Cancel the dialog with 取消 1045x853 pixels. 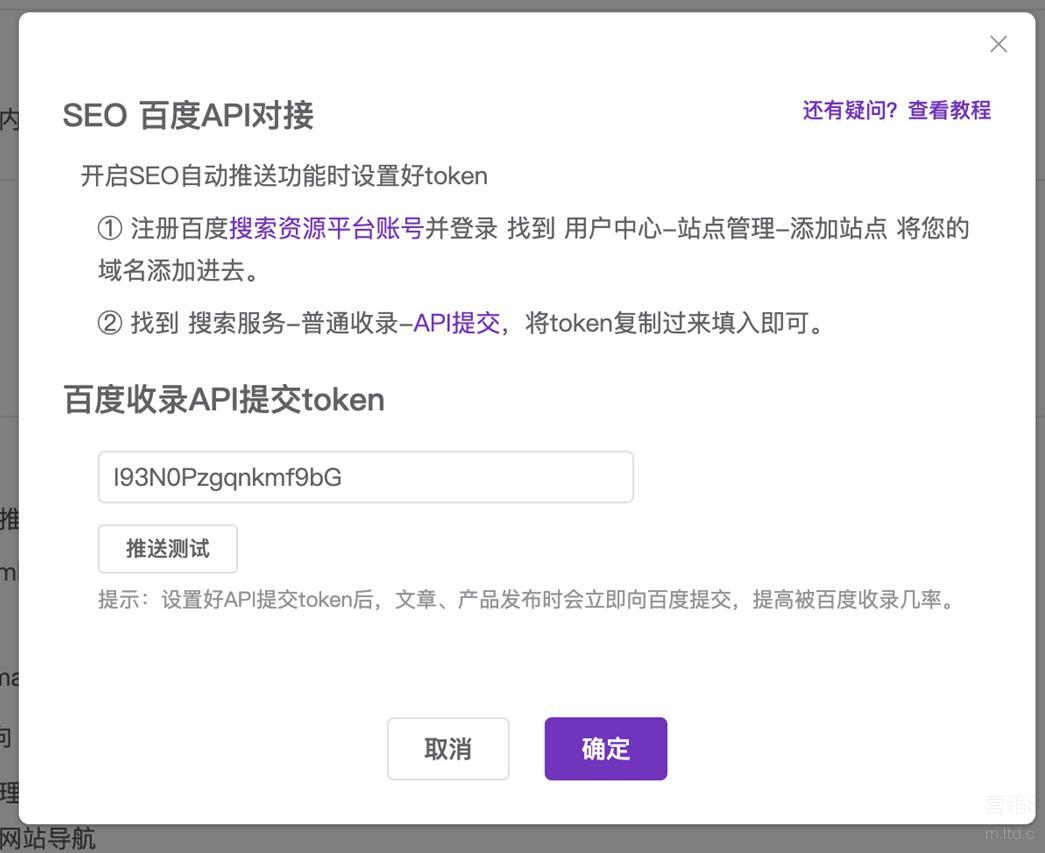448,749
